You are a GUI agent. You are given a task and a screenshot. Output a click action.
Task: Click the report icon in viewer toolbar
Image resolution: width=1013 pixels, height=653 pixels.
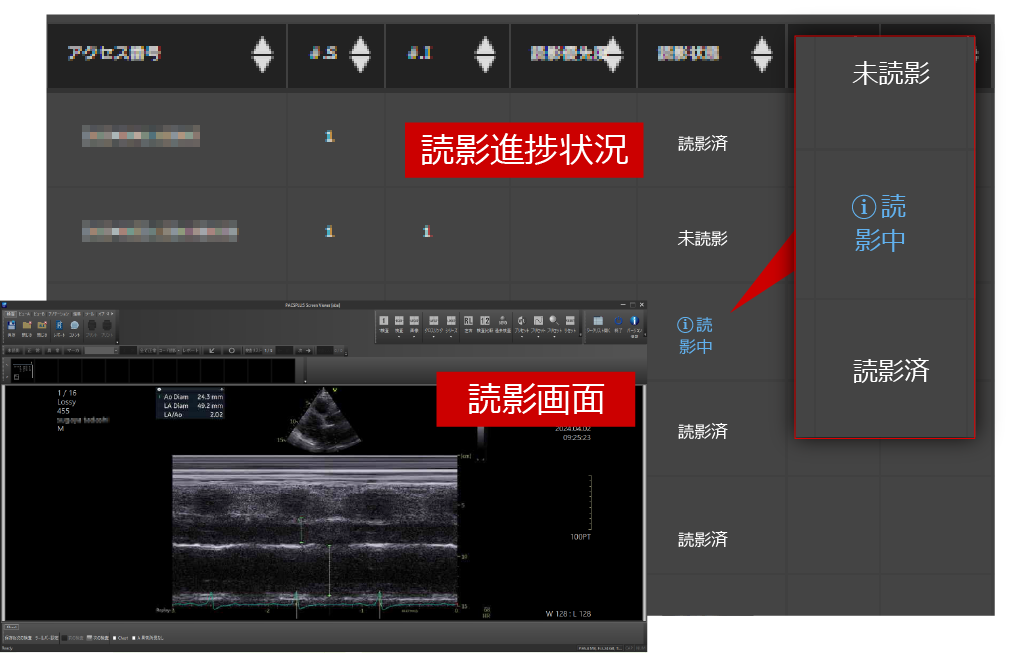(x=59, y=325)
